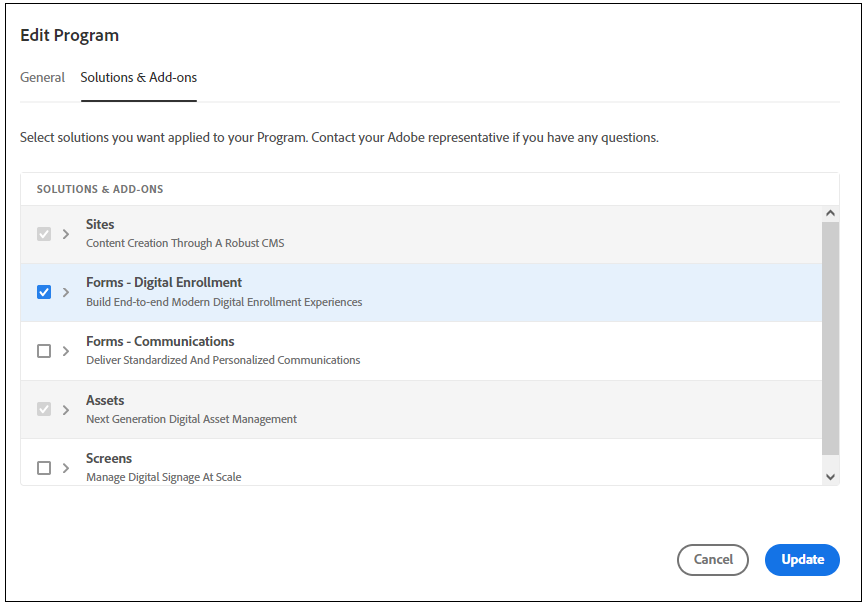Expand the Screens solution chevron
Screen dimensions: 868x608
coord(66,468)
